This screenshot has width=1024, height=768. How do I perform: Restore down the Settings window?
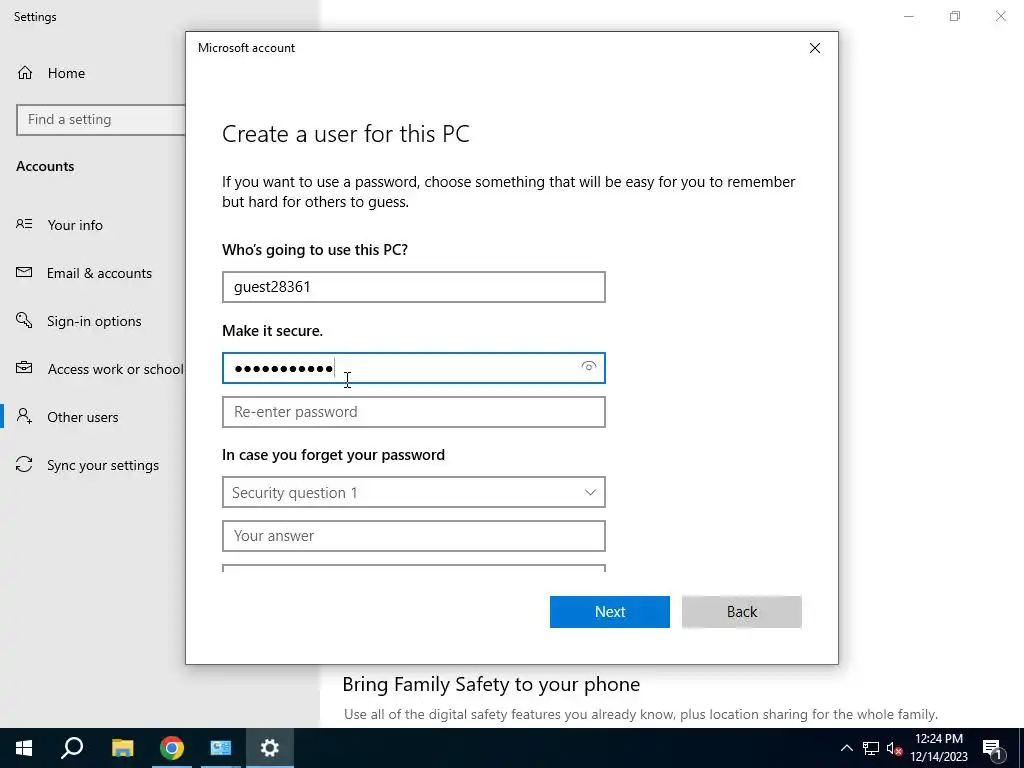(x=955, y=16)
